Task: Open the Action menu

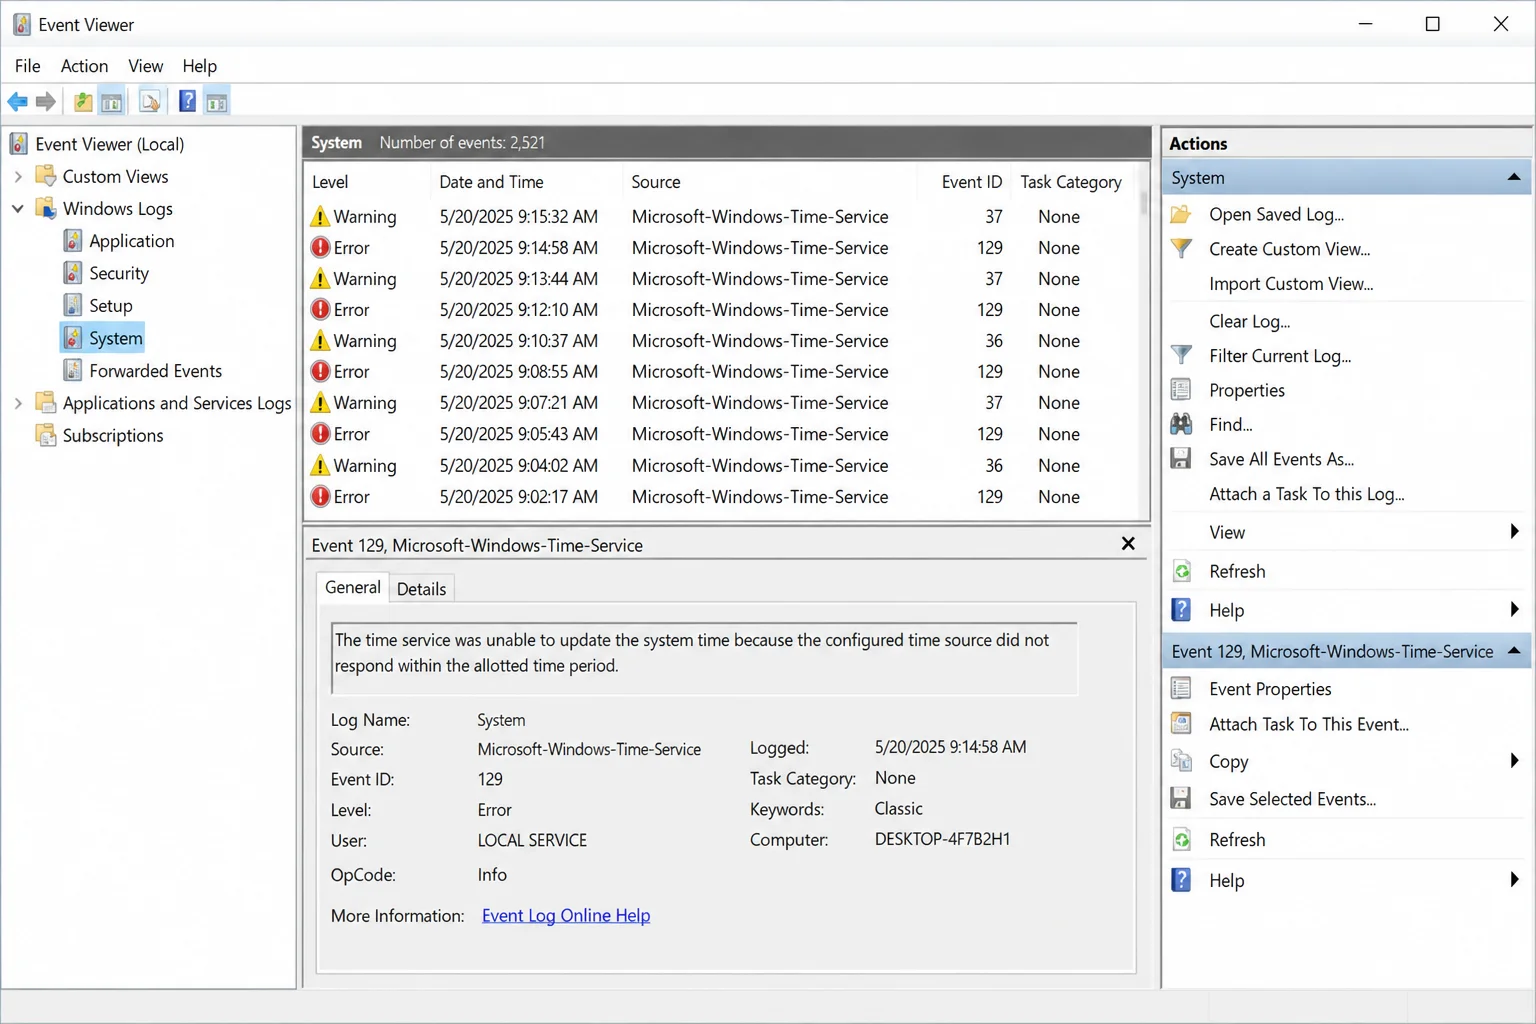Action: (x=84, y=66)
